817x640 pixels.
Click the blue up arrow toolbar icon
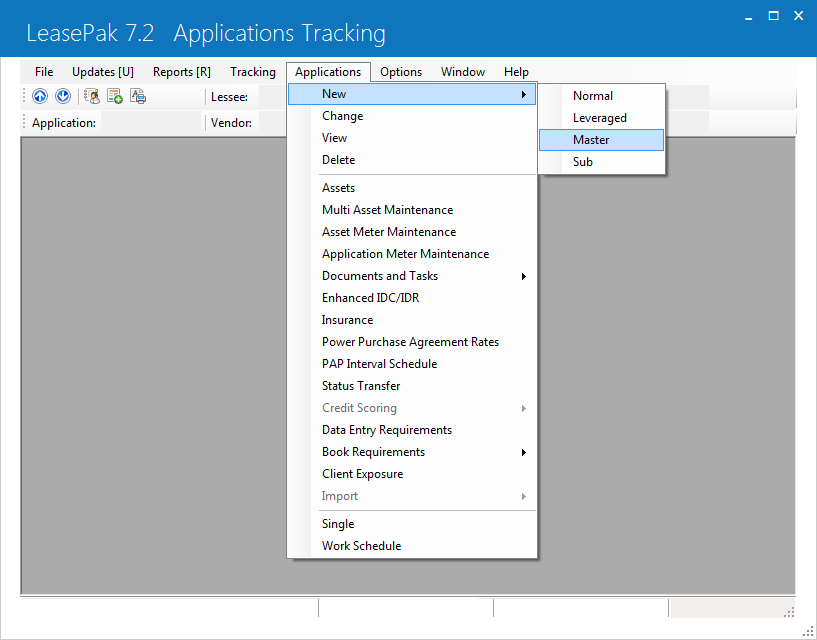click(40, 96)
